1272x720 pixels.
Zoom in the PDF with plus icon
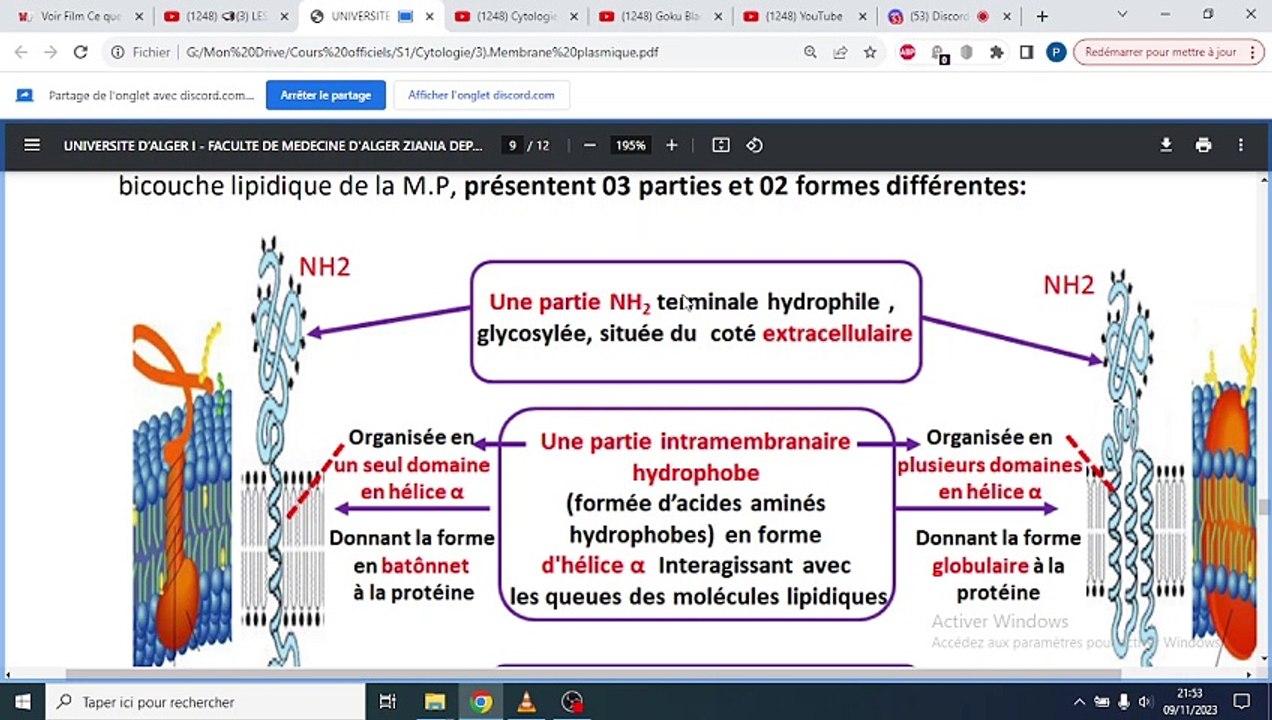tap(672, 145)
